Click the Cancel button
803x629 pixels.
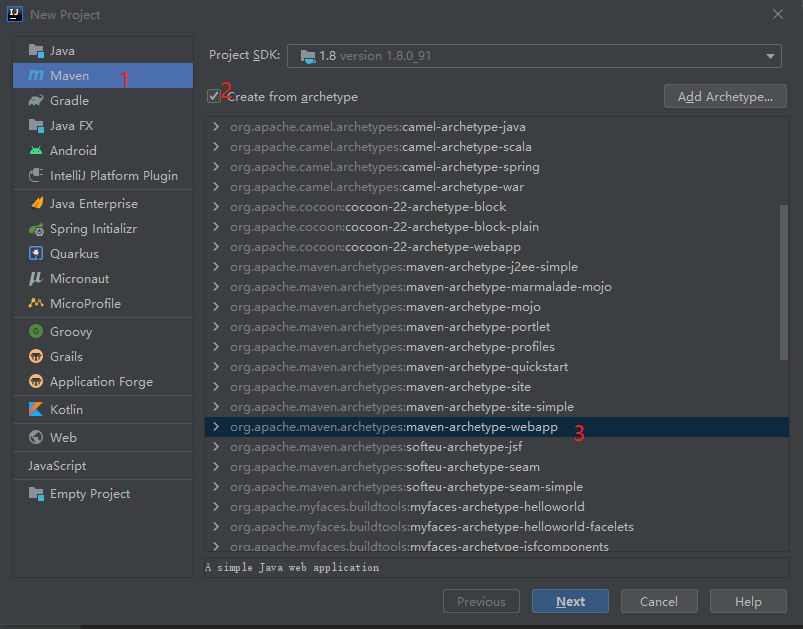tap(659, 601)
